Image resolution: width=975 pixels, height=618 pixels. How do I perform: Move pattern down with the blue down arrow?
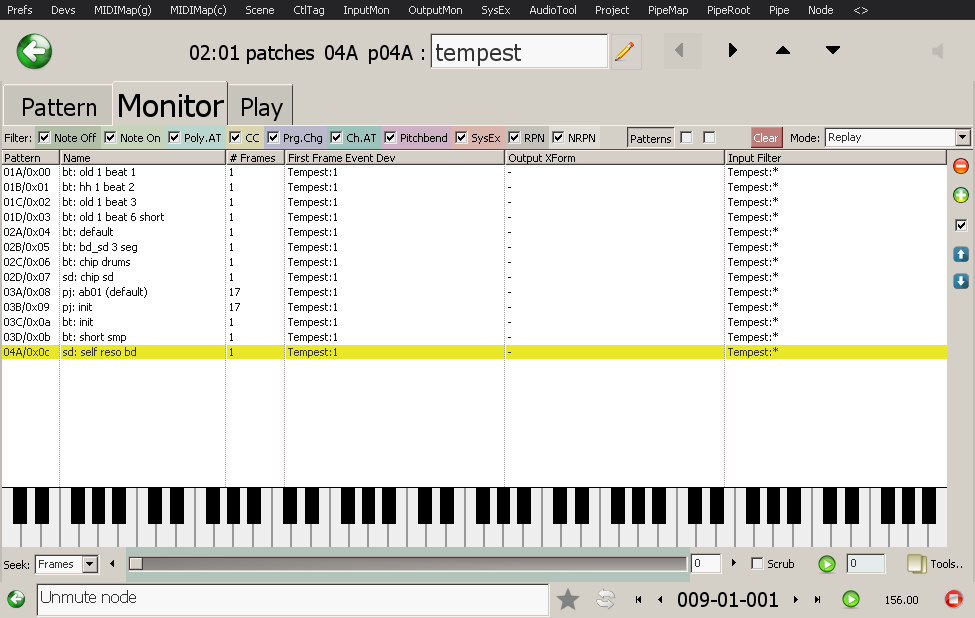[961, 281]
